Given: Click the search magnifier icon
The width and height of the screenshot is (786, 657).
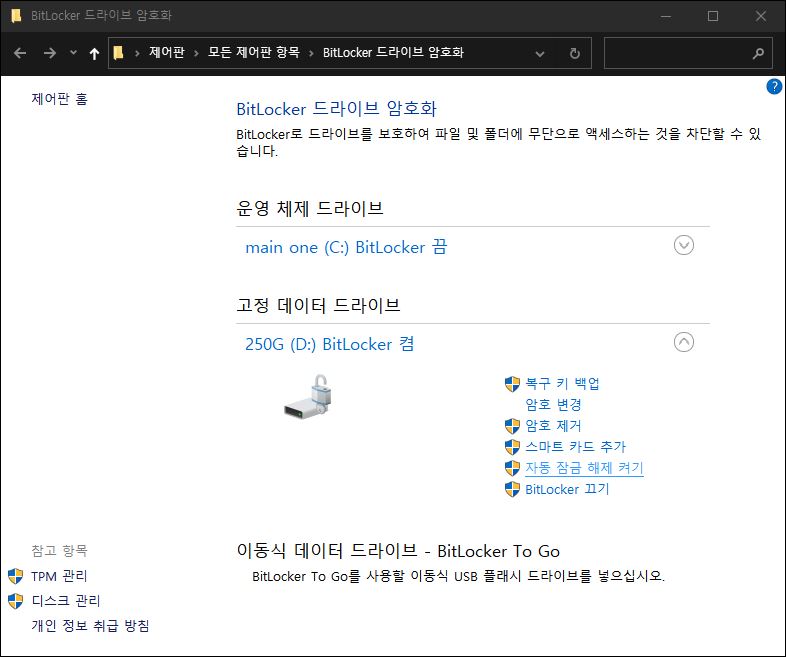Looking at the screenshot, I should pyautogui.click(x=758, y=53).
